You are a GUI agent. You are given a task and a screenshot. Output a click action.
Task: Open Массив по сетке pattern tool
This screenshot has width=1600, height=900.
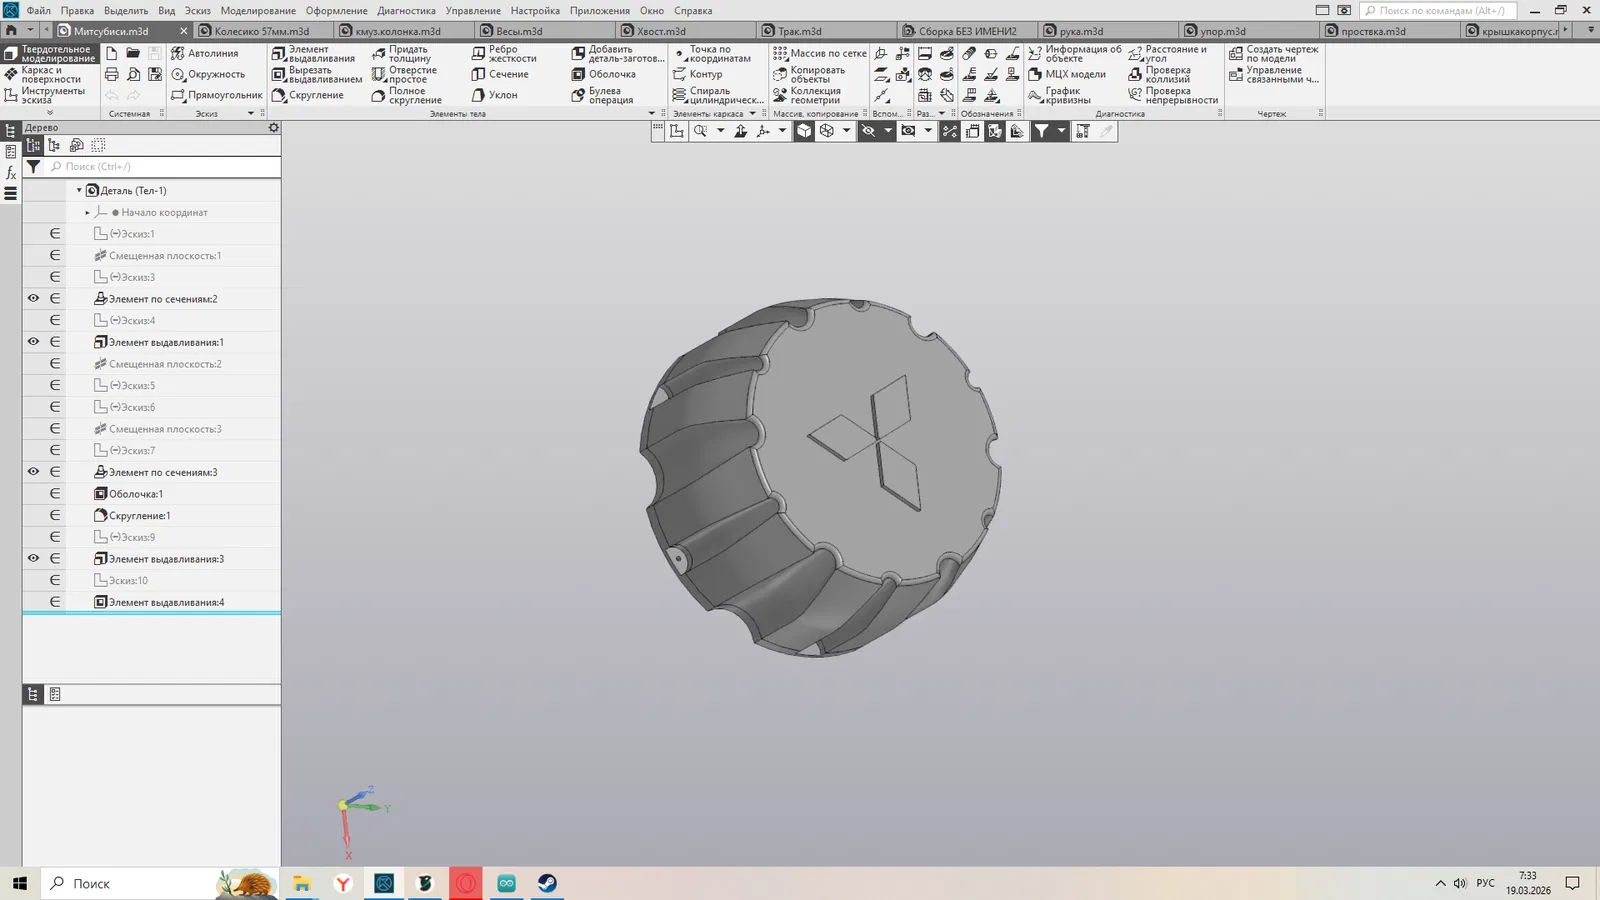820,53
